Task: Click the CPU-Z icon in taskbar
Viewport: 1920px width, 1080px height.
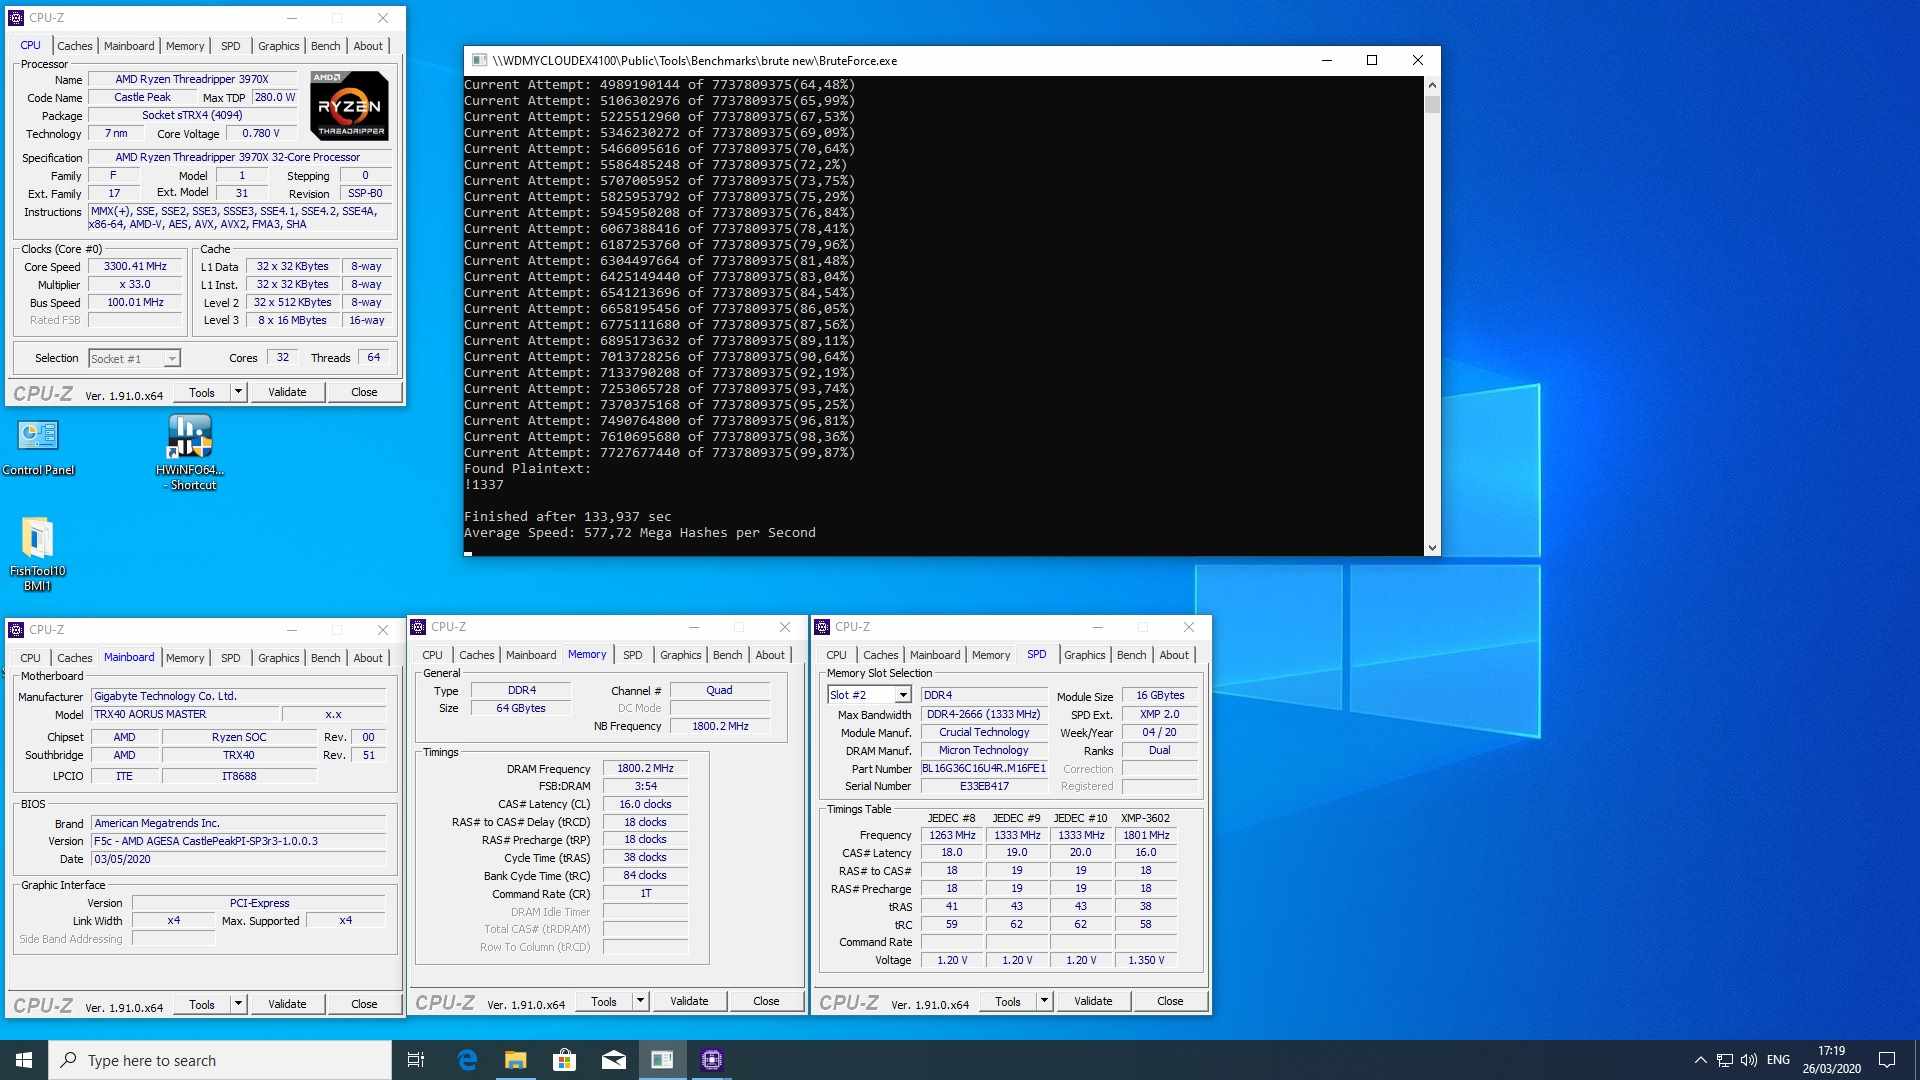Action: tap(711, 1060)
